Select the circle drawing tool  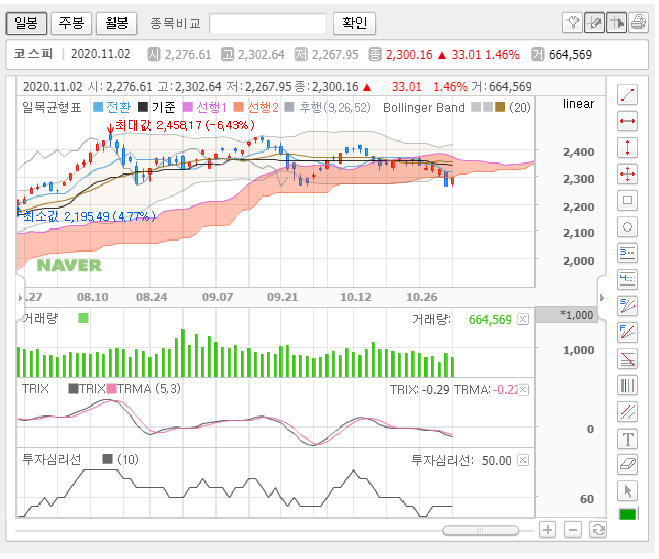pyautogui.click(x=627, y=227)
